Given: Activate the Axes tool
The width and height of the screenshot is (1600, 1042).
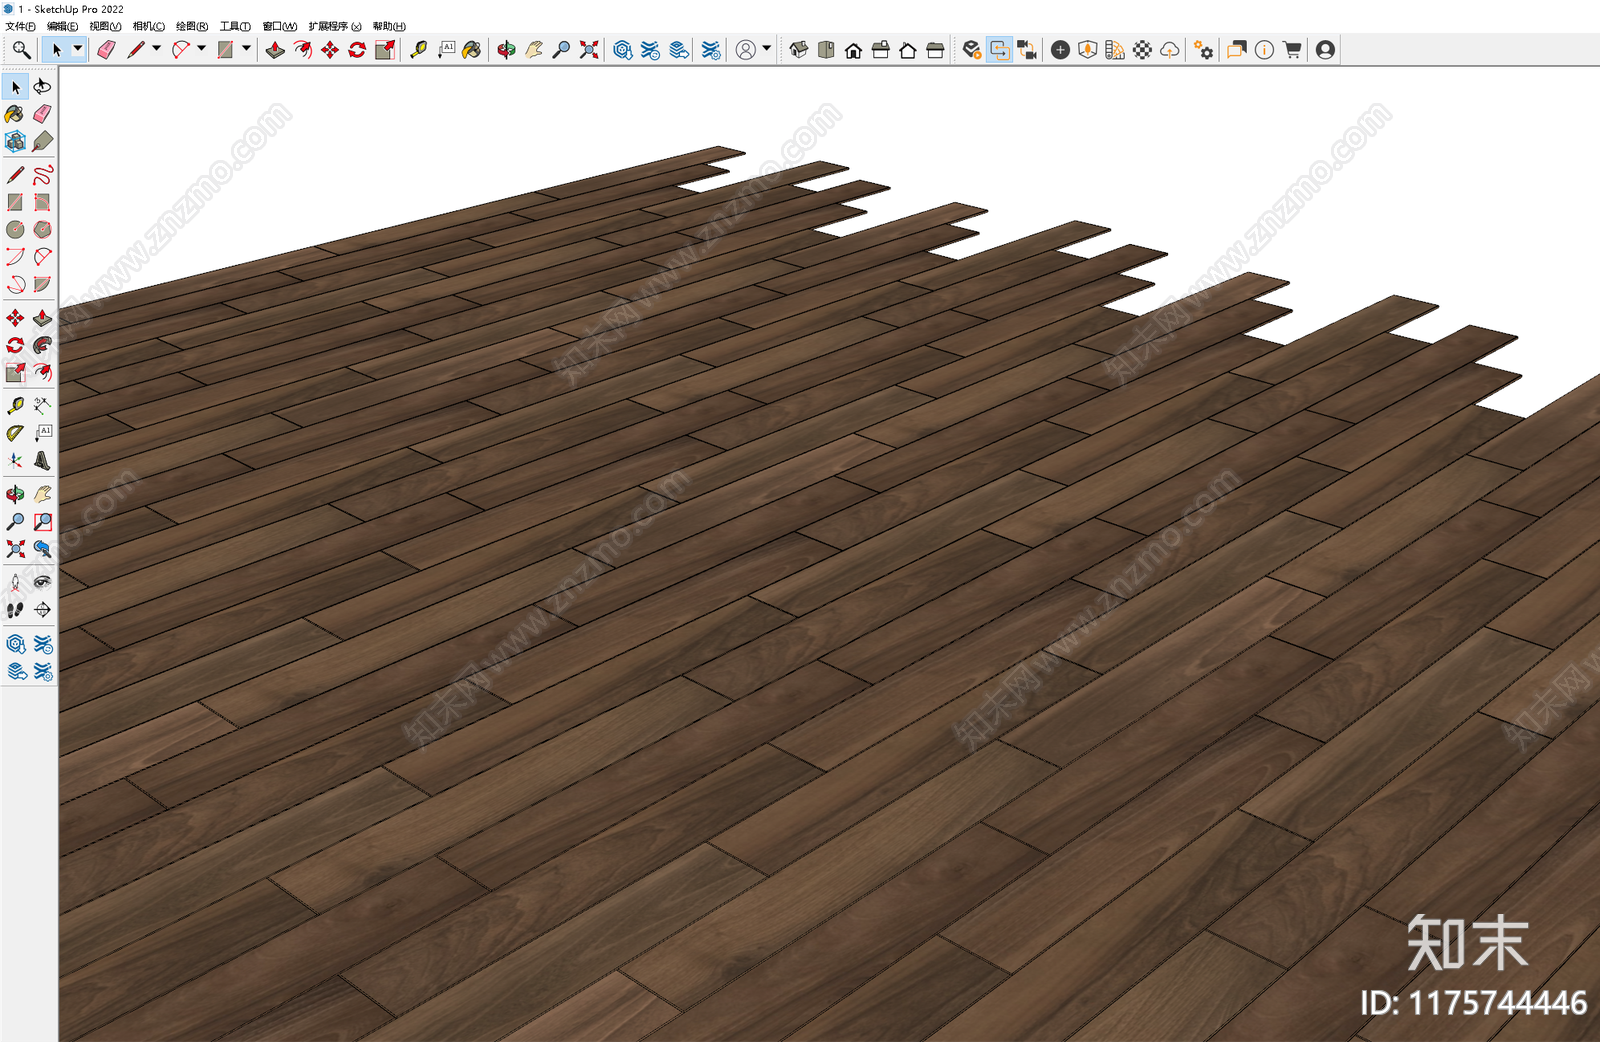Looking at the screenshot, I should click(x=15, y=460).
